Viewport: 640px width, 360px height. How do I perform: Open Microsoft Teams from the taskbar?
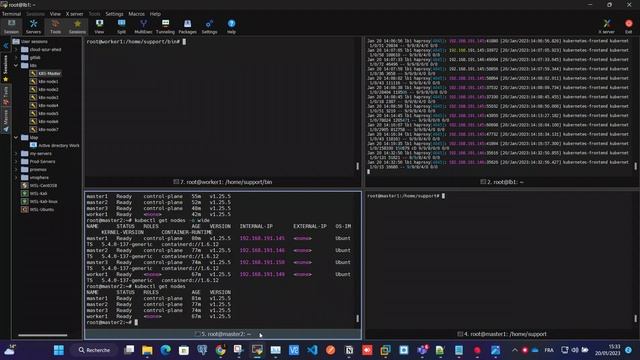pos(422,350)
